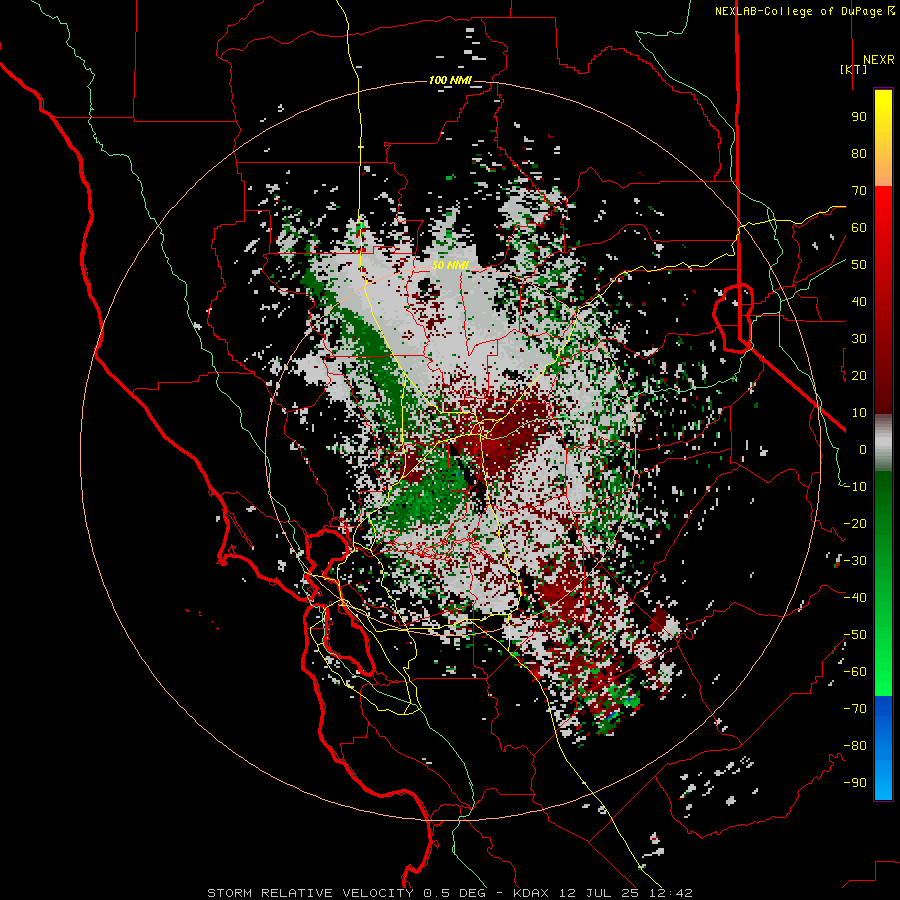
Task: Click the NEXR label above the color scale
Action: (878, 60)
